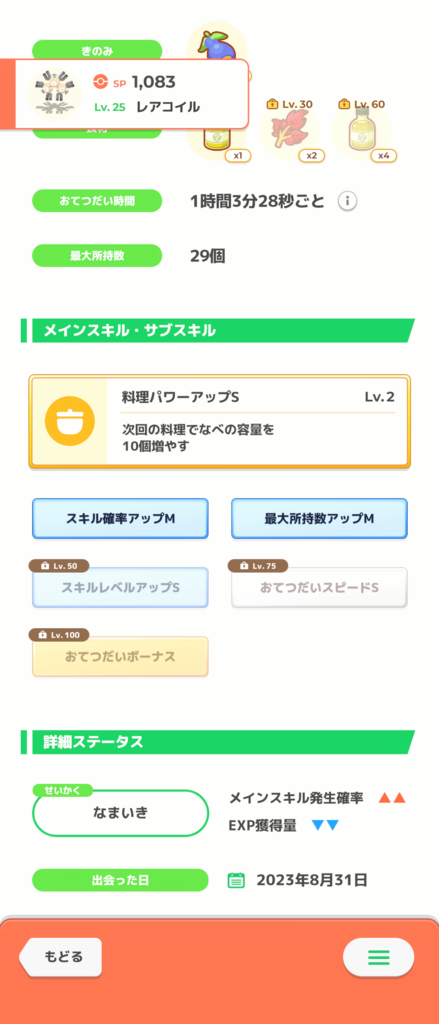Tap the locked おてつだいスピードS sub skill
This screenshot has height=1024, width=439.
[319, 587]
